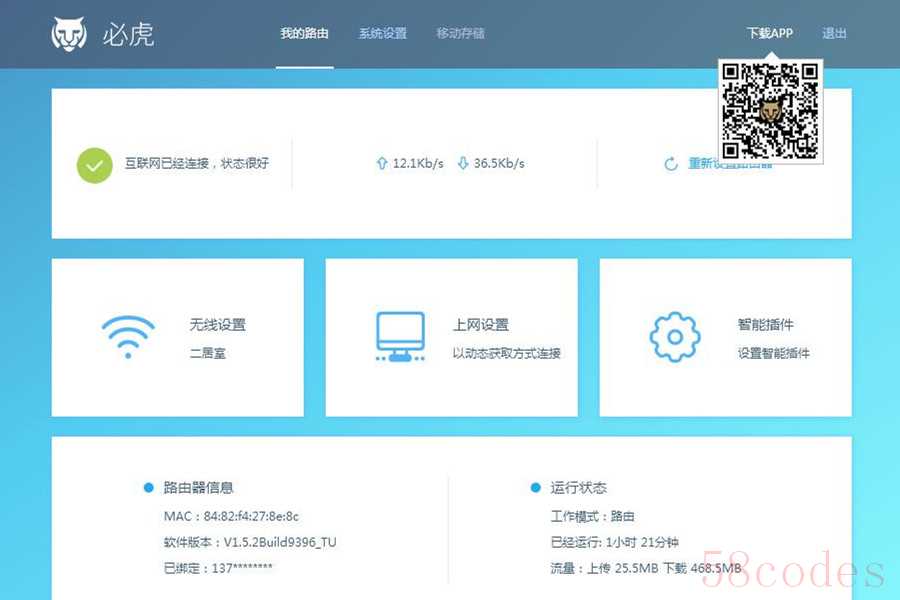This screenshot has height=600, width=900.
Task: Click the download speed arrow icon
Action: pos(462,163)
